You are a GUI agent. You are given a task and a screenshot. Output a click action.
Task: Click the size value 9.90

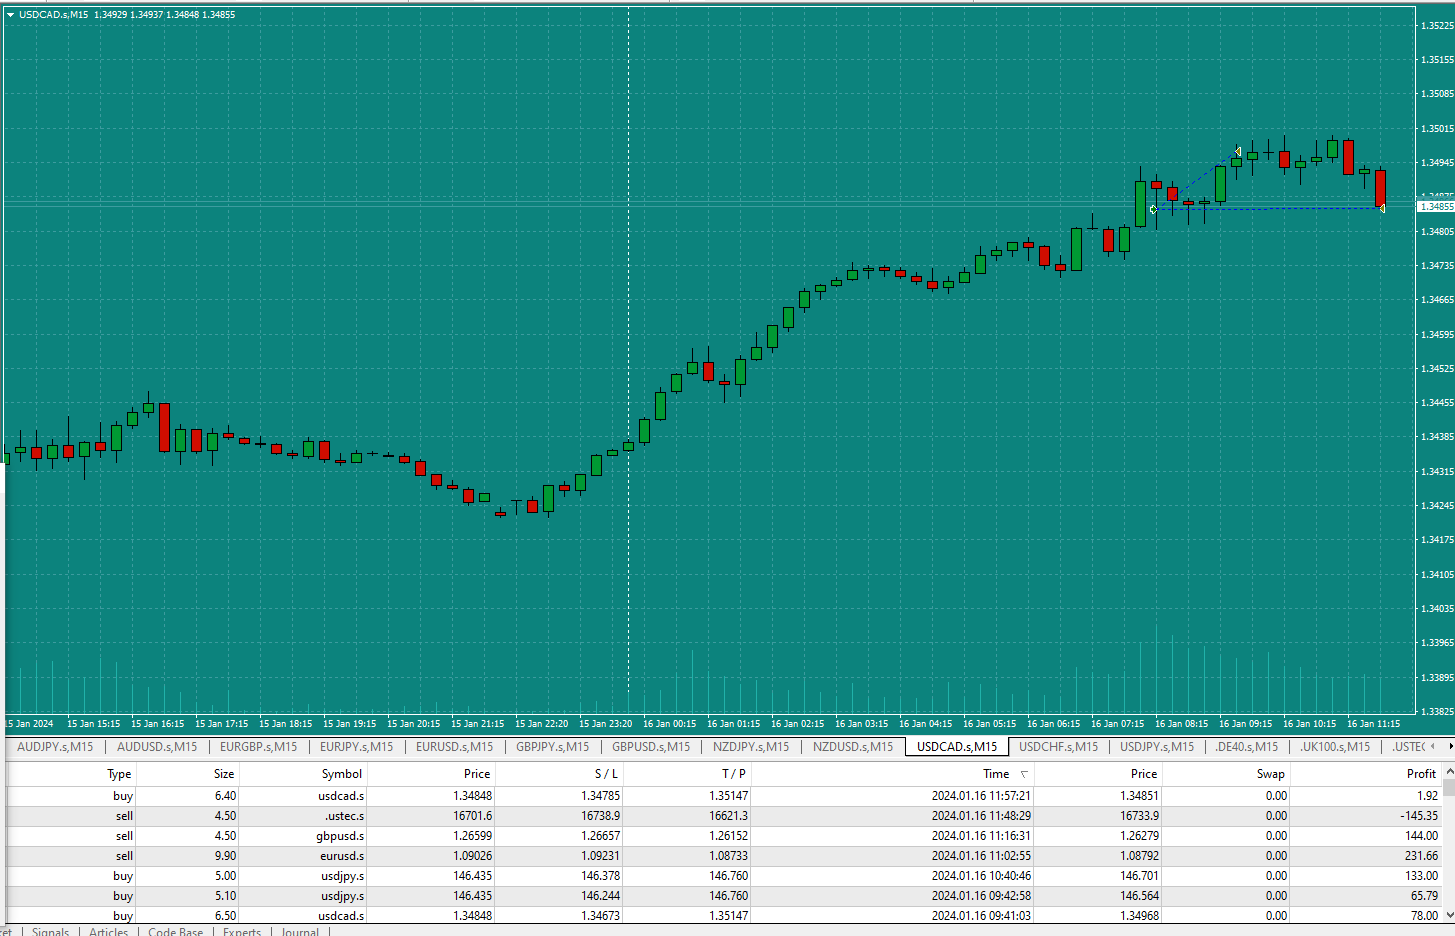[x=226, y=856]
